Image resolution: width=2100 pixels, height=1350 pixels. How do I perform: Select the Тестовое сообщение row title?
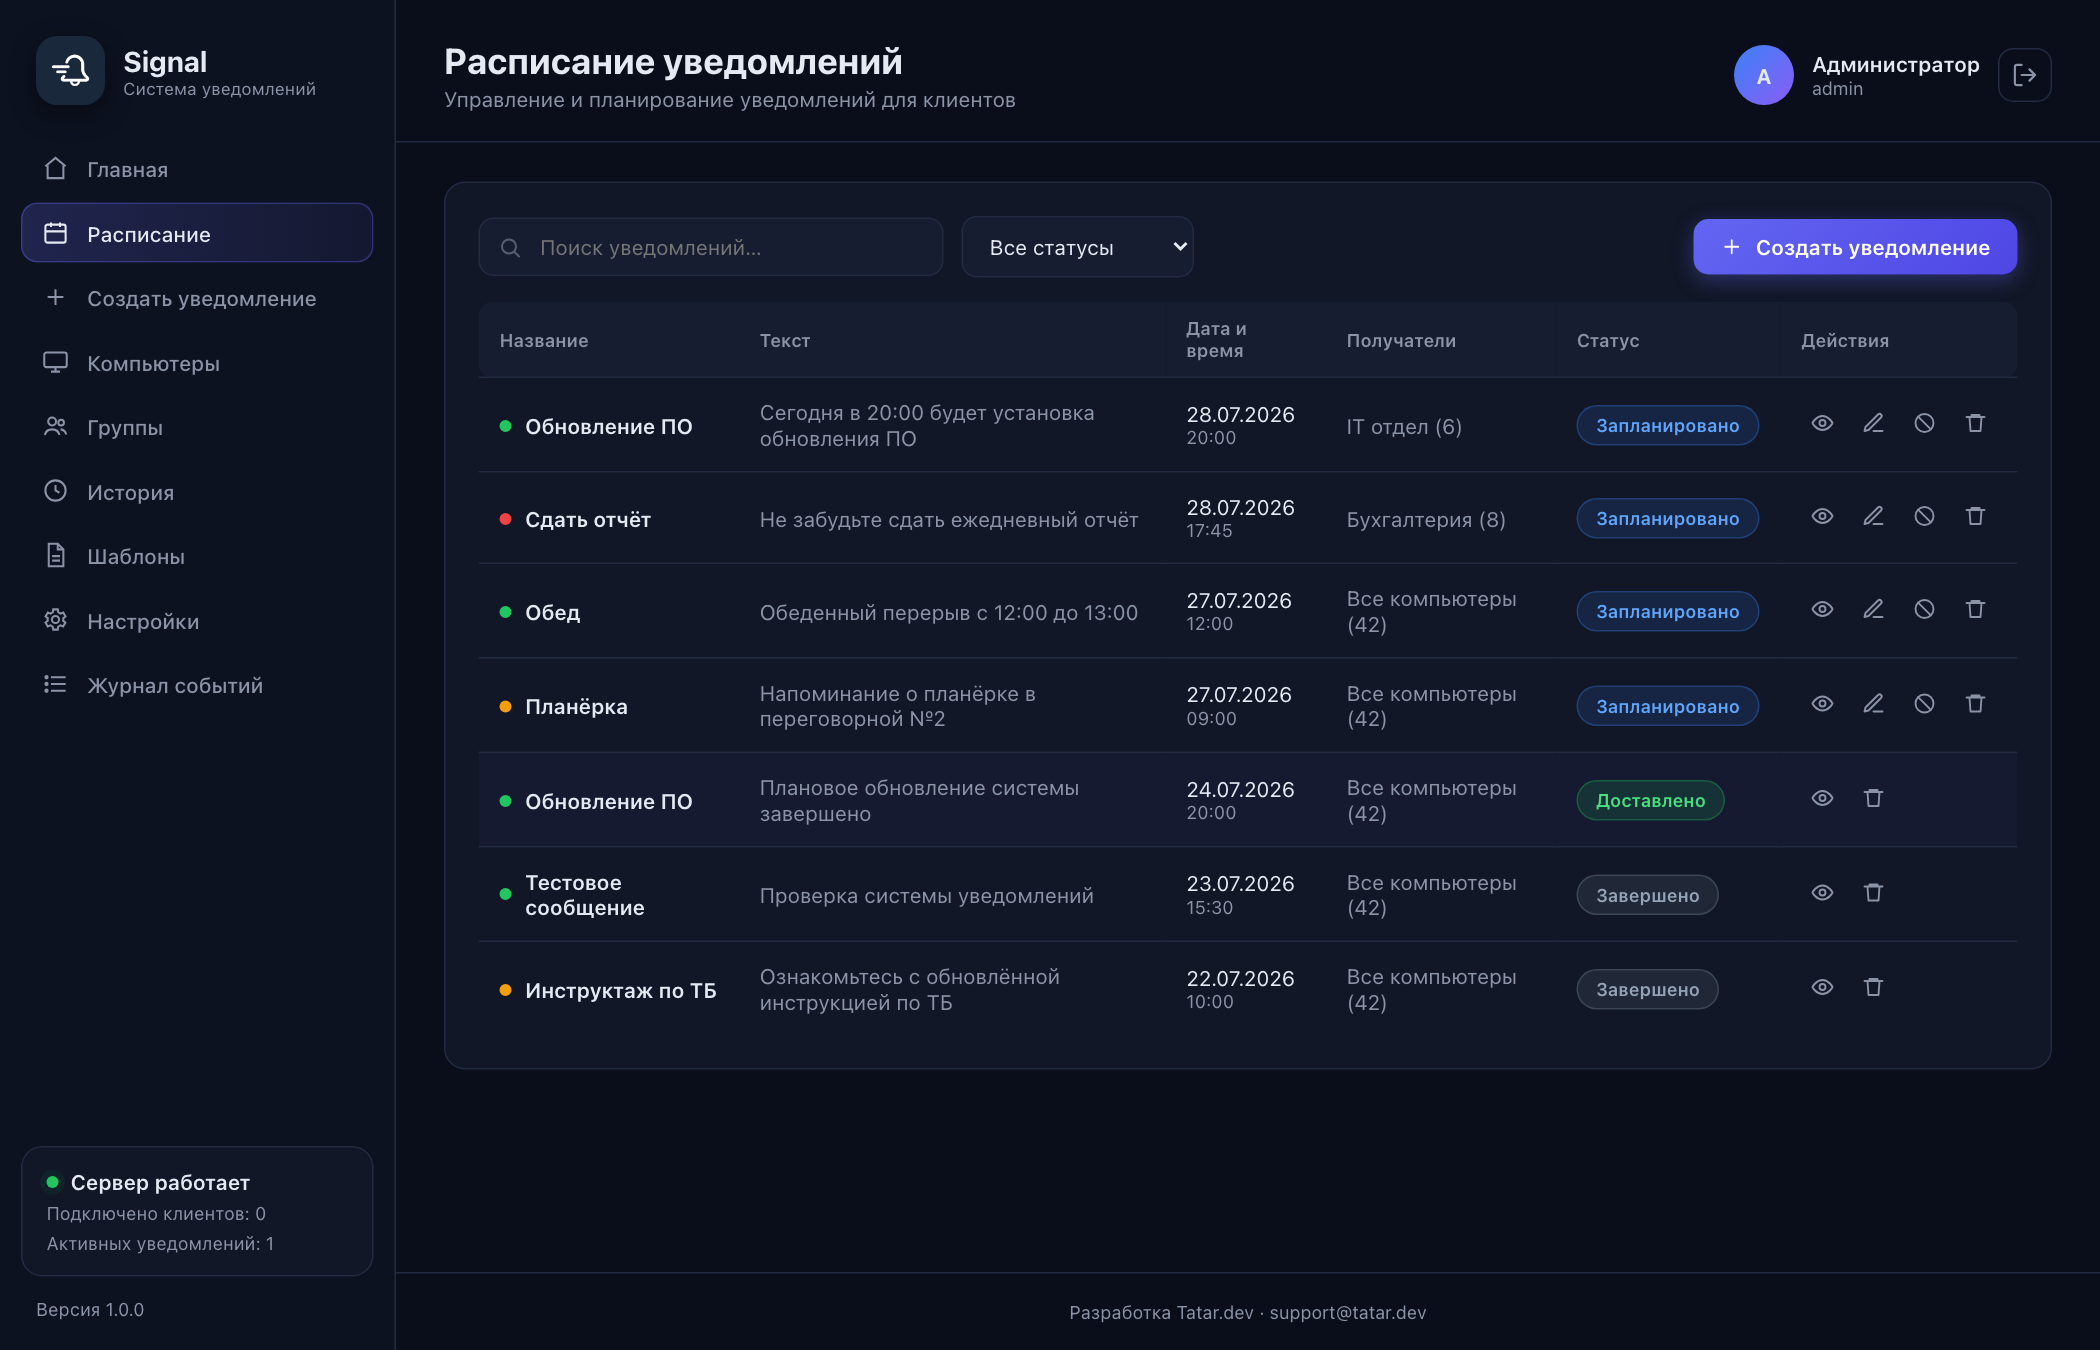[585, 895]
